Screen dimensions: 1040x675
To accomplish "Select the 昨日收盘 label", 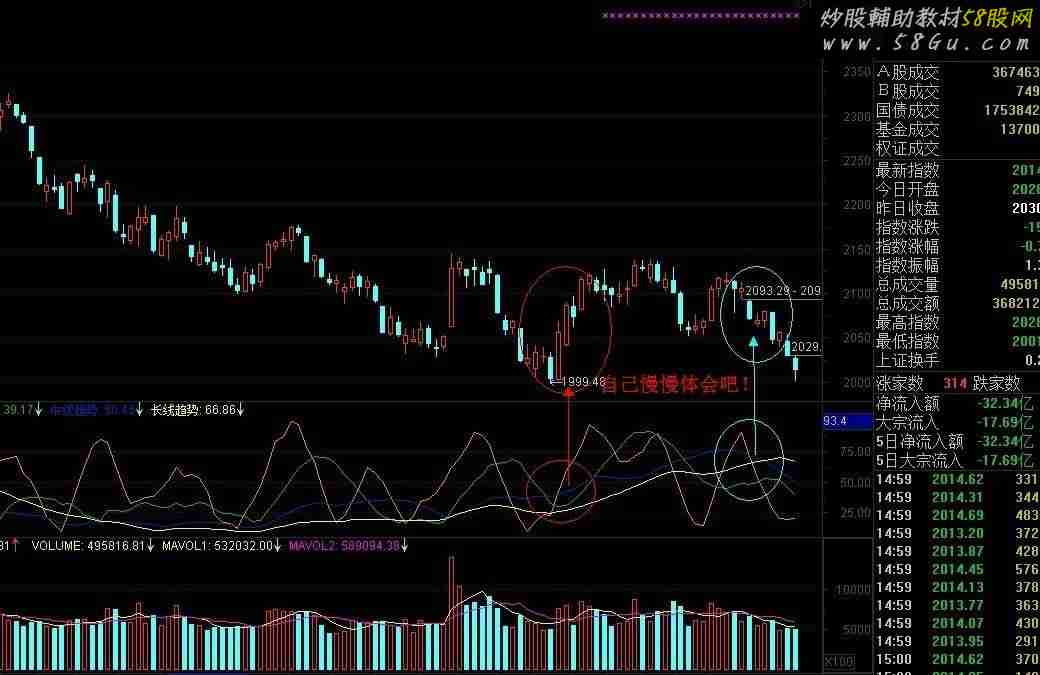I will tap(908, 208).
